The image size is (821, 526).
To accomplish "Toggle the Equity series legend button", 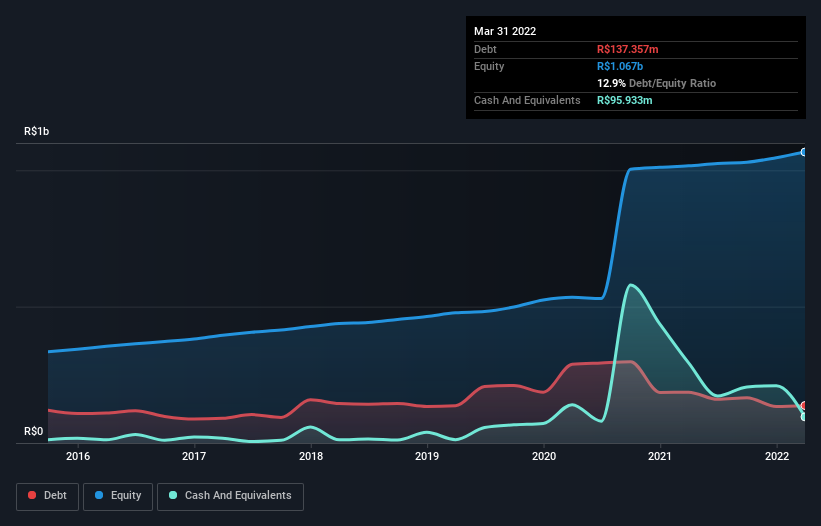I will 118,496.
